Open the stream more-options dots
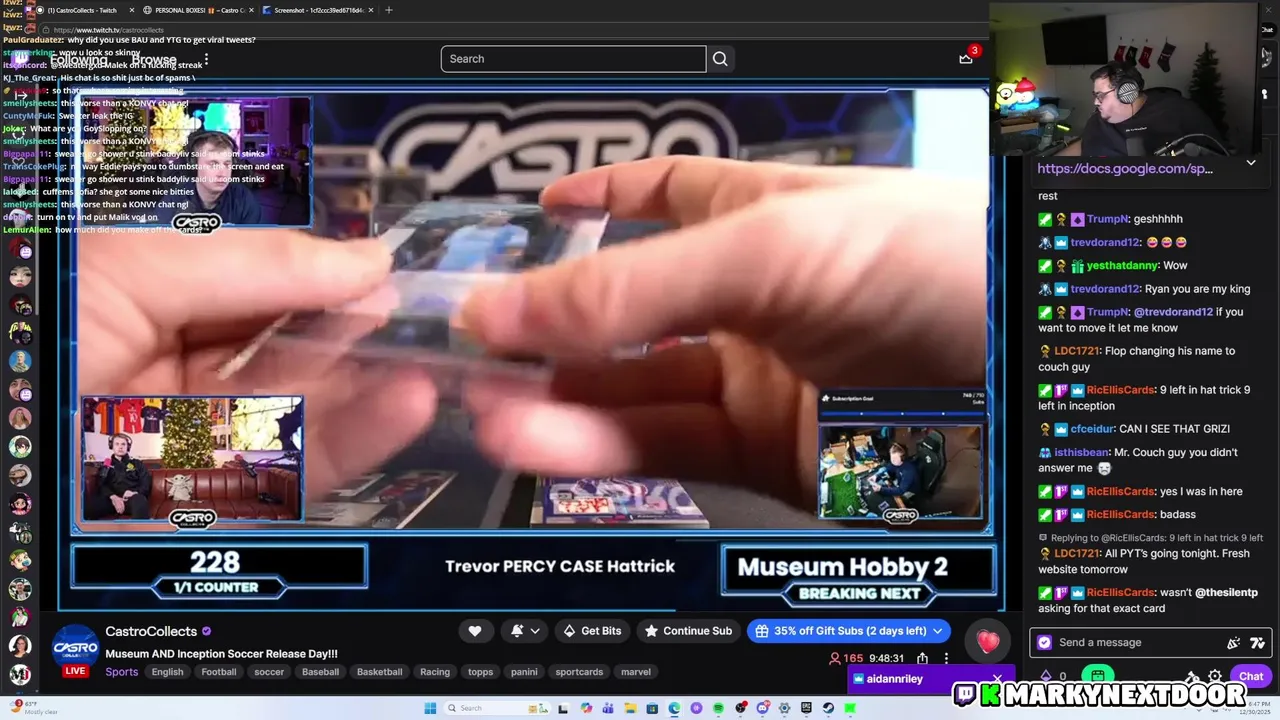1280x720 pixels. 946,658
